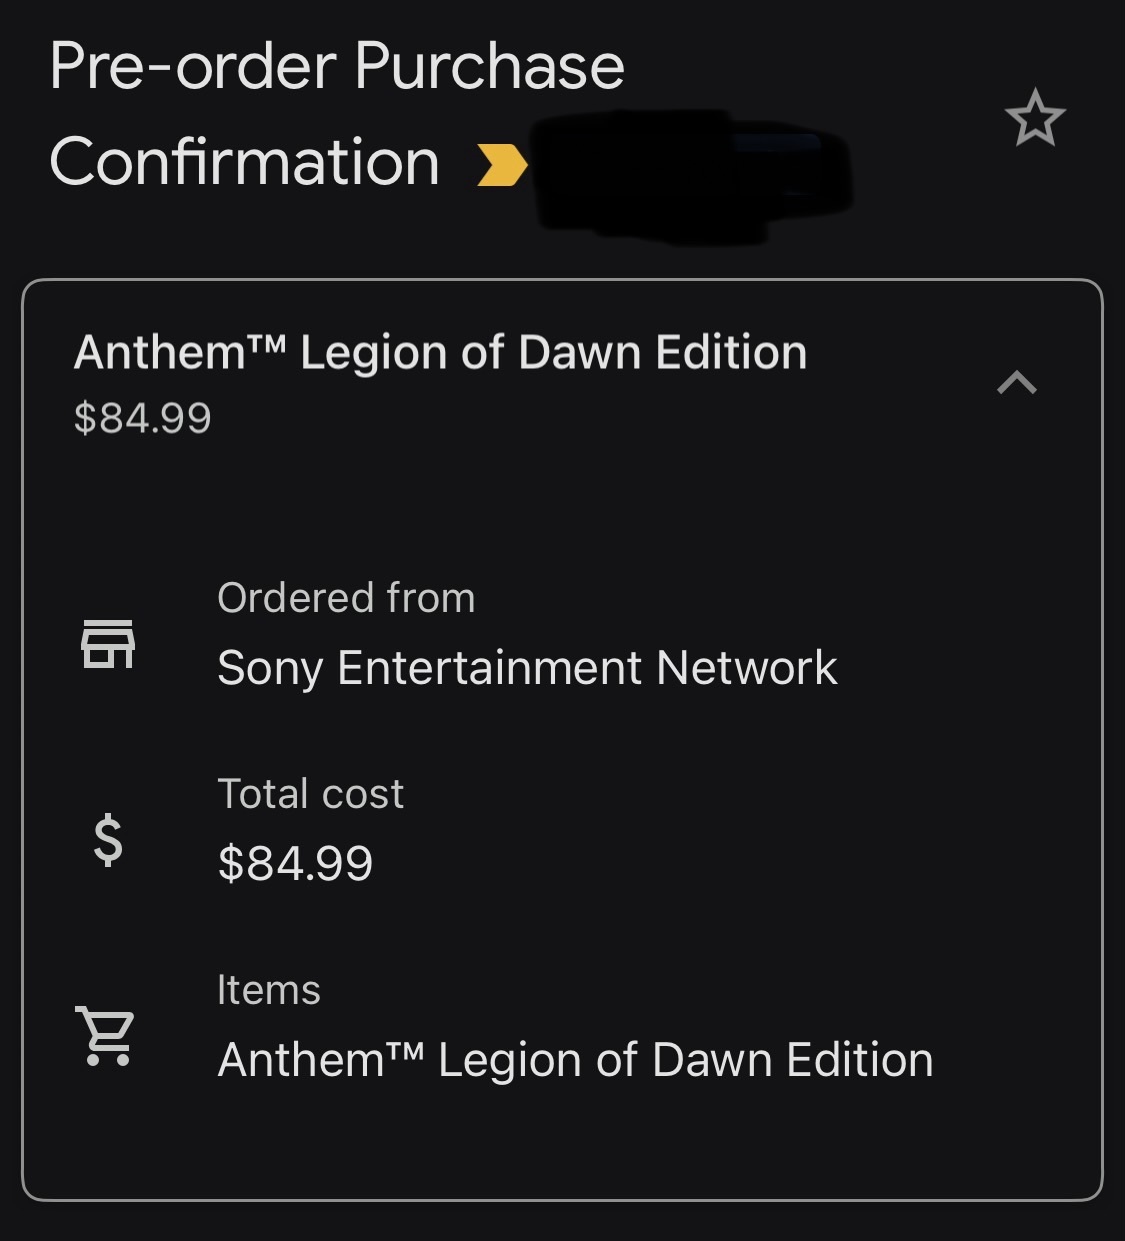1125x1241 pixels.
Task: Open the Anthem item listed under Items
Action: click(575, 1060)
